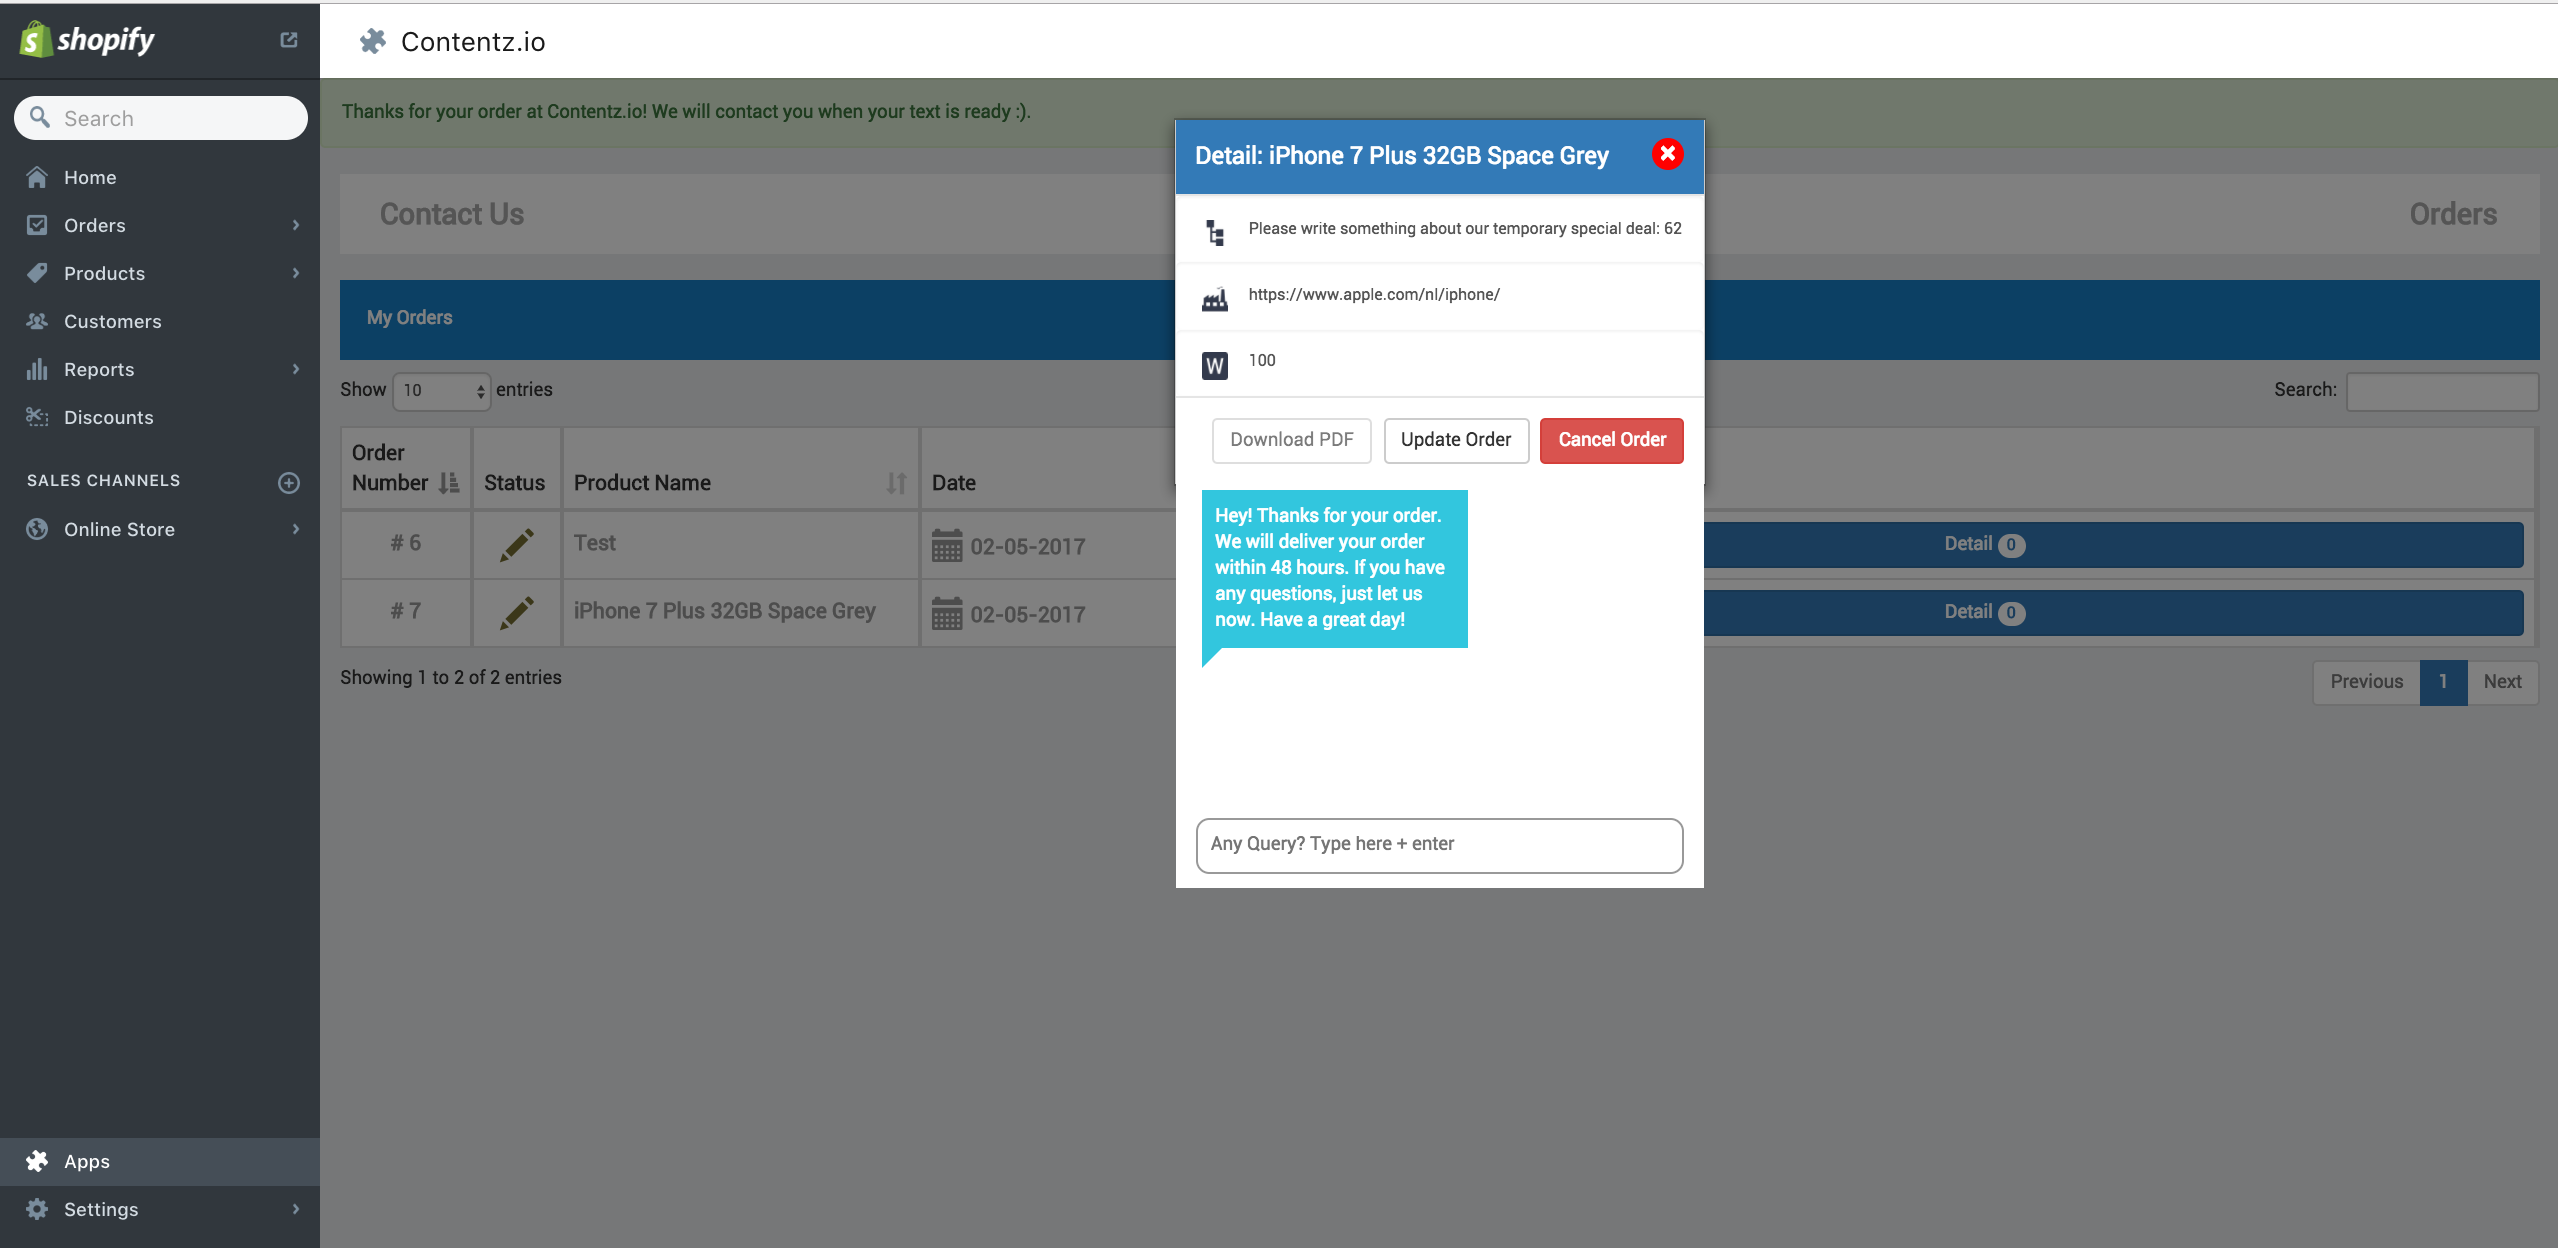
Task: Click calendar icon in order #7 row
Action: [947, 613]
